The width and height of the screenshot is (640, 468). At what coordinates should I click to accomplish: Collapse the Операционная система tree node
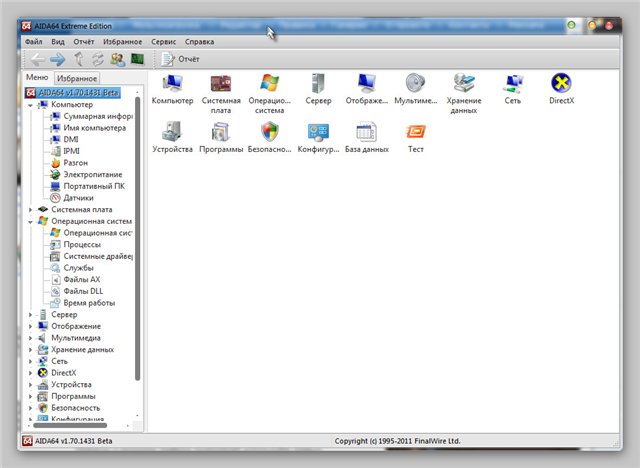[30, 222]
